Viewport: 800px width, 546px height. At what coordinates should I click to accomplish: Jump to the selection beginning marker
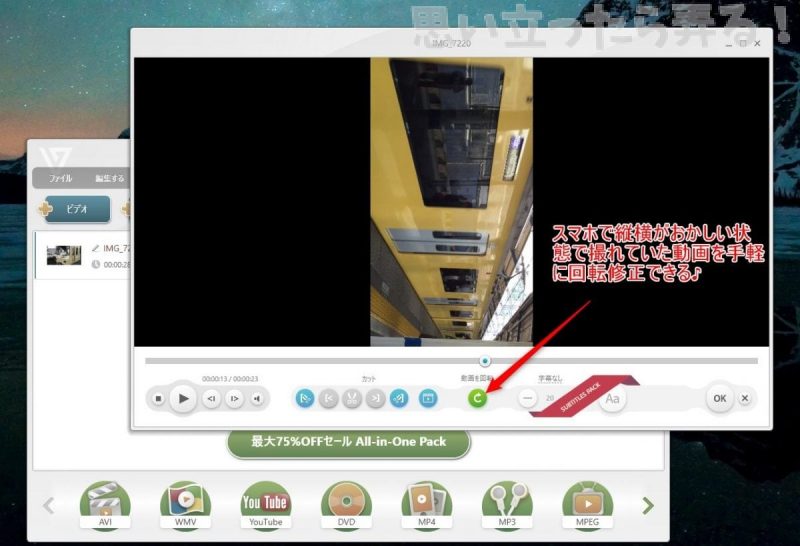click(x=329, y=398)
